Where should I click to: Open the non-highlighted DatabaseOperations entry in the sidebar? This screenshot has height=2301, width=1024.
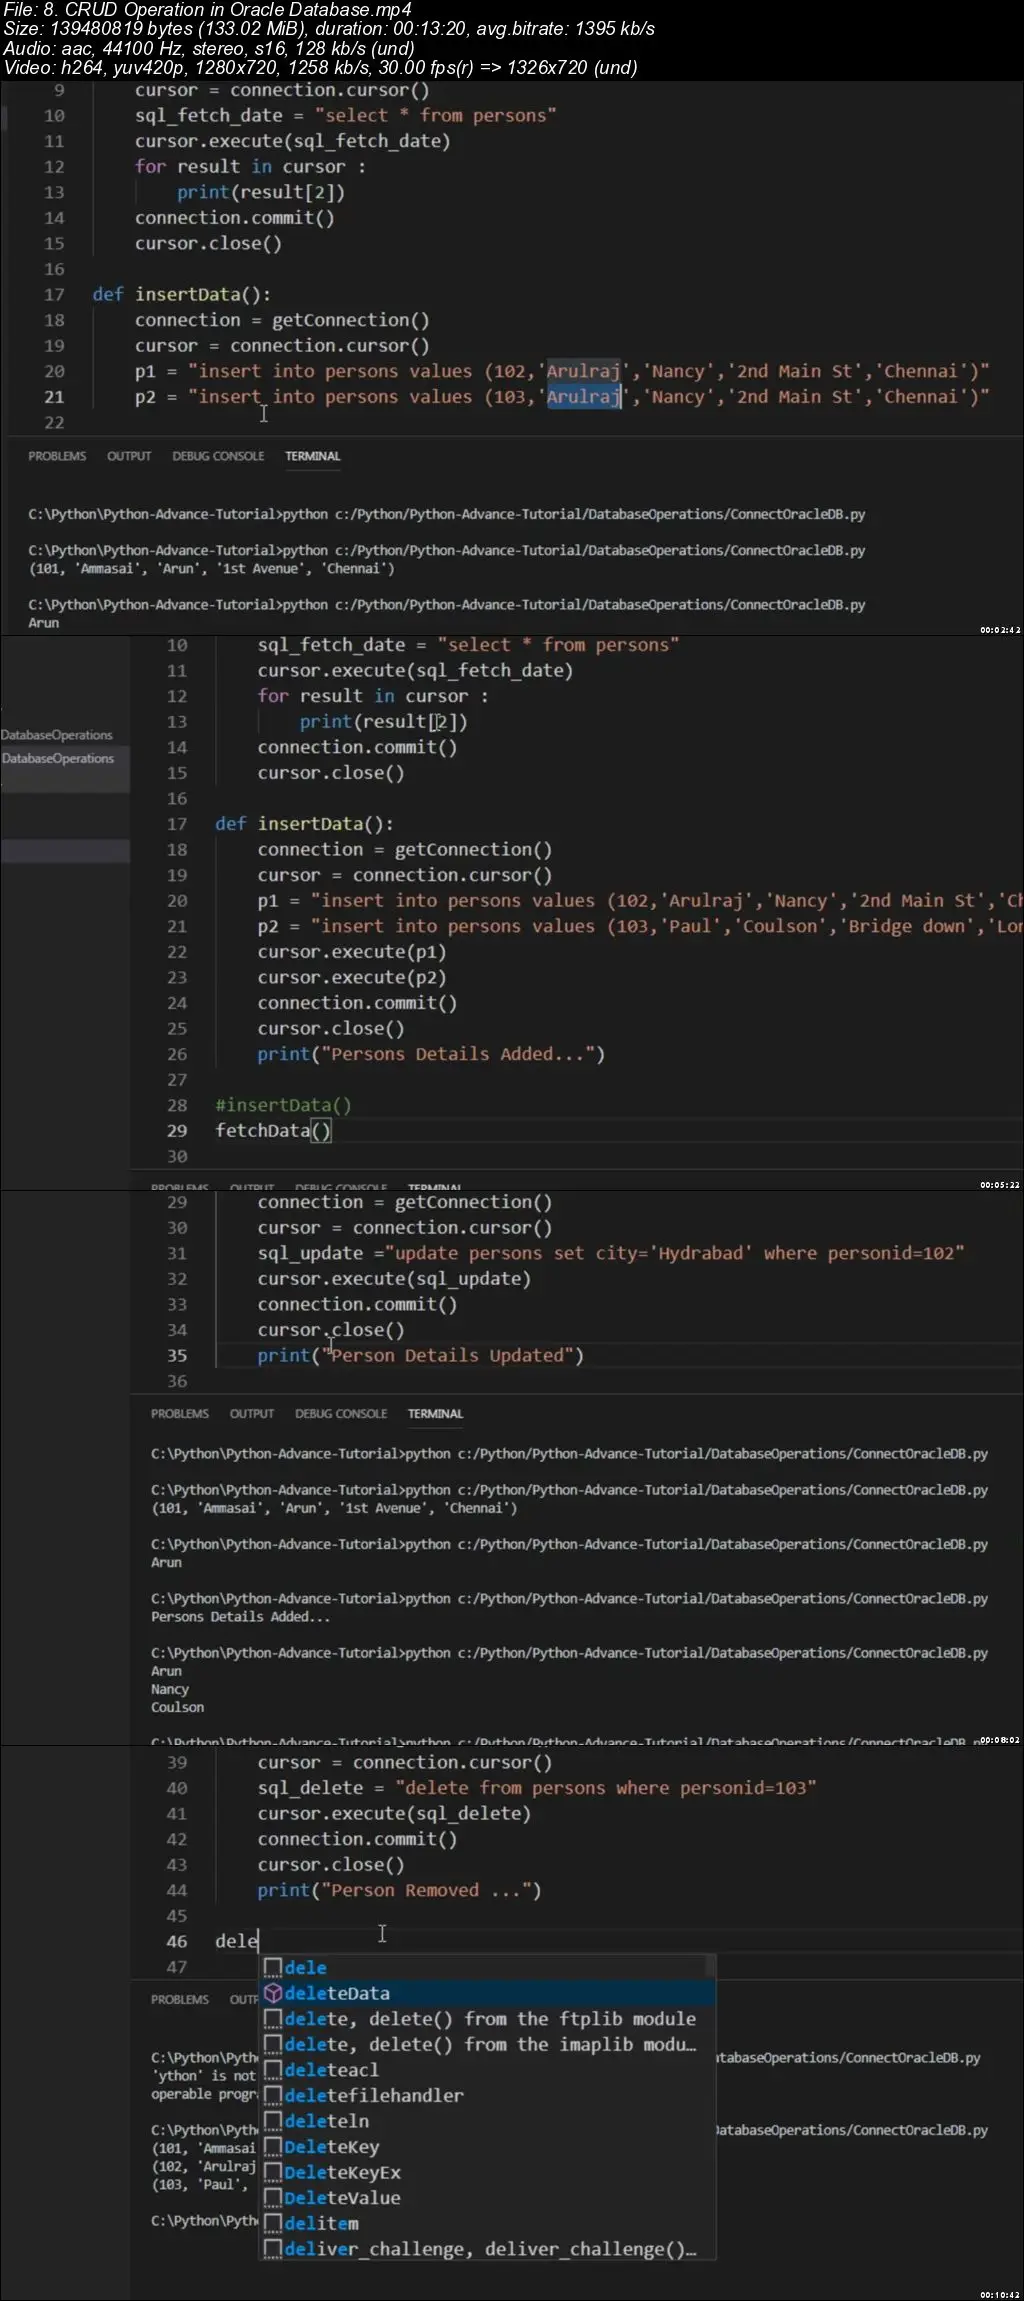(x=57, y=735)
